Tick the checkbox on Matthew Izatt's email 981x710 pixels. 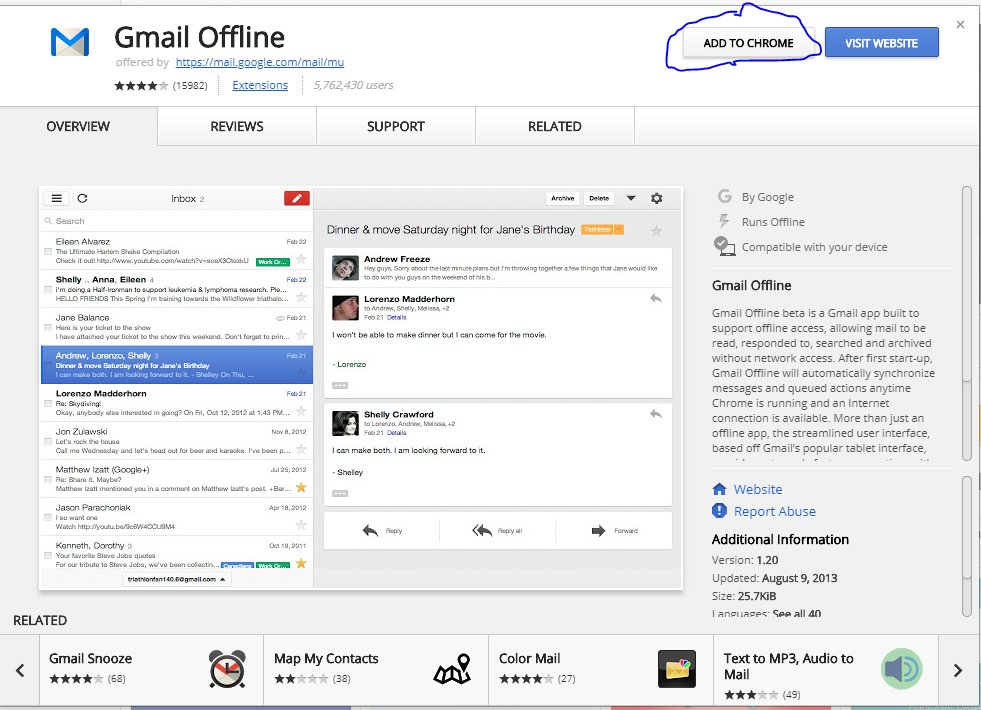(48, 479)
